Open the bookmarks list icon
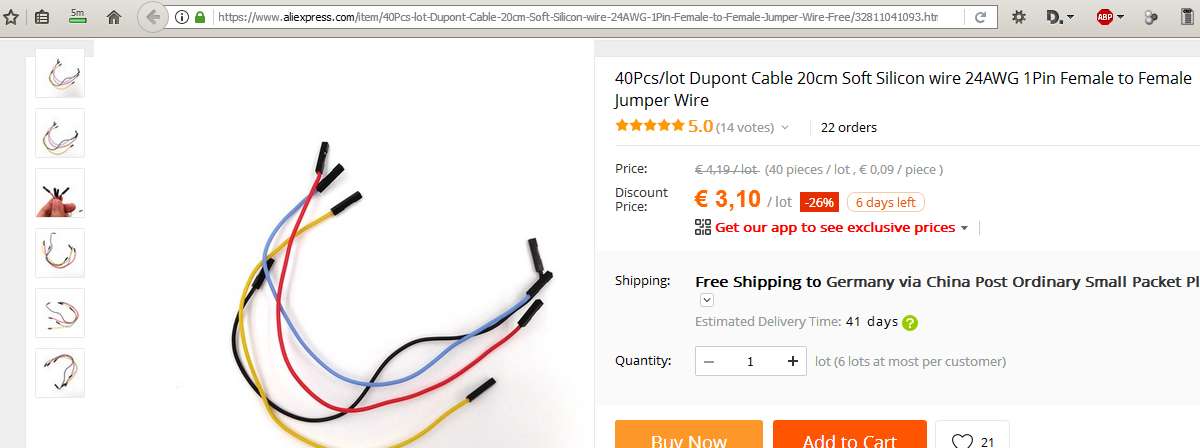 coord(41,17)
